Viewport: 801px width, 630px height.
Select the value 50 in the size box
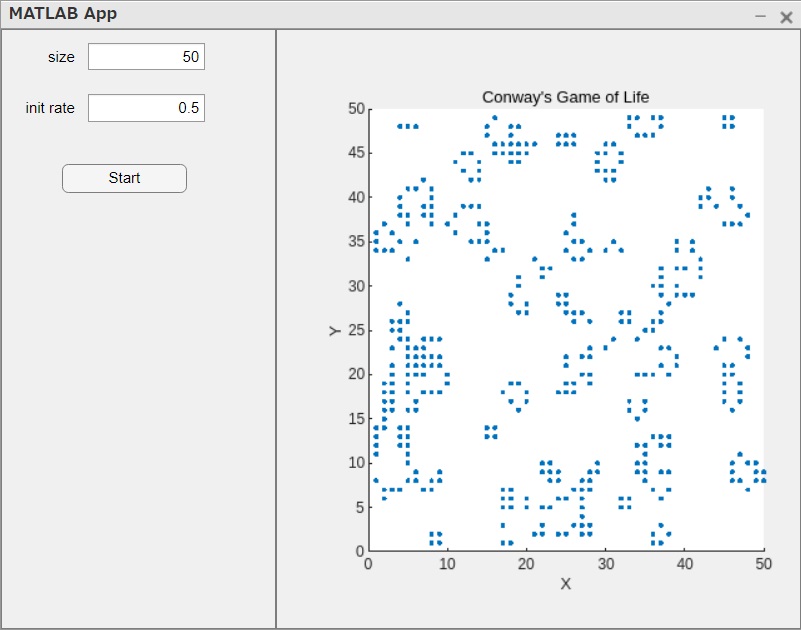(190, 57)
